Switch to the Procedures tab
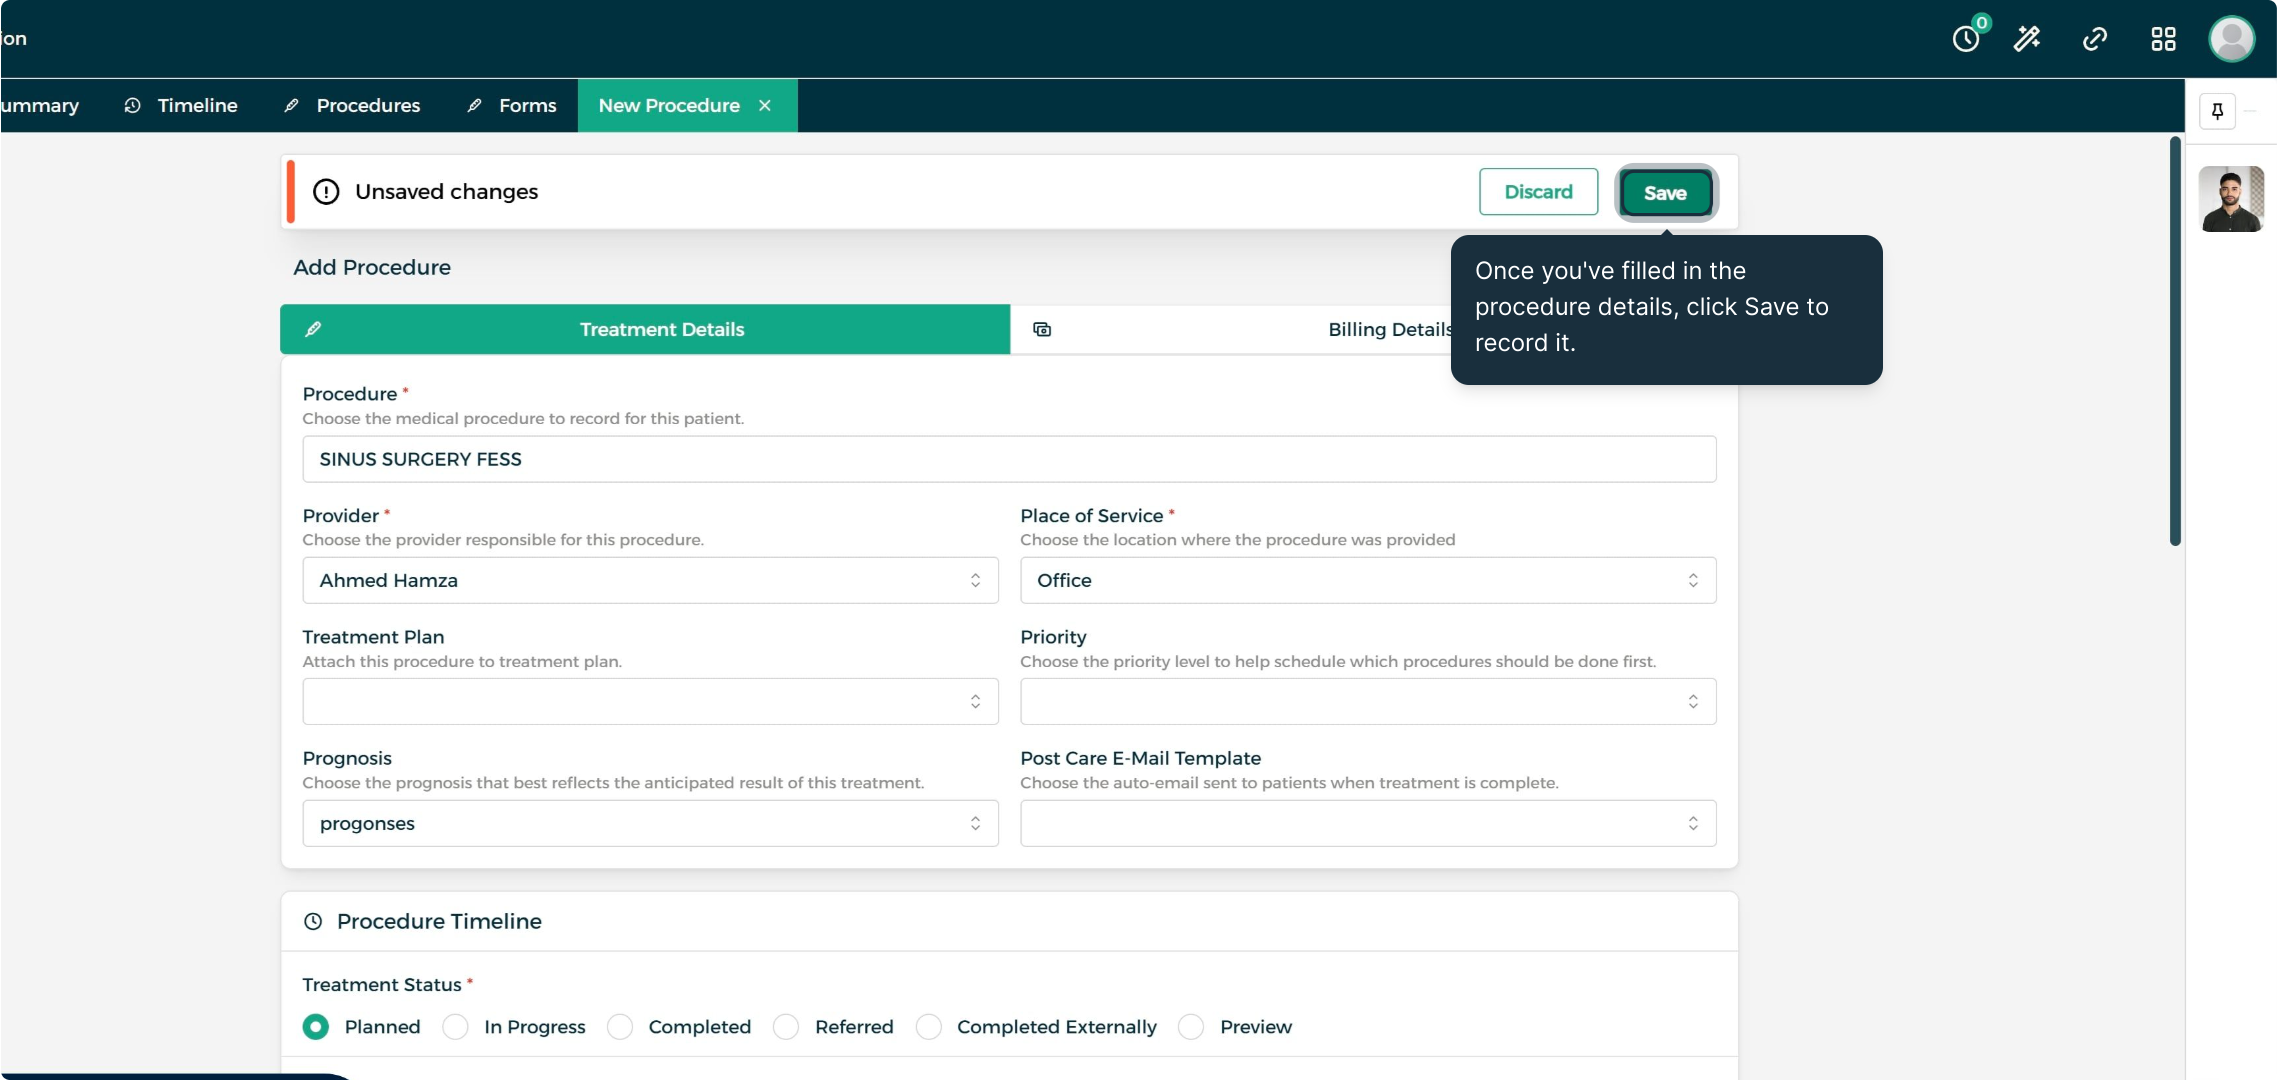This screenshot has height=1080, width=2278. 352,105
